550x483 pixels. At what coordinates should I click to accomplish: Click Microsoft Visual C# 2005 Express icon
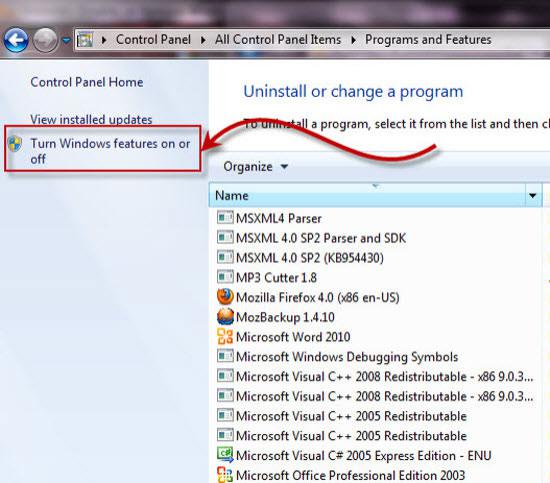(x=225, y=455)
